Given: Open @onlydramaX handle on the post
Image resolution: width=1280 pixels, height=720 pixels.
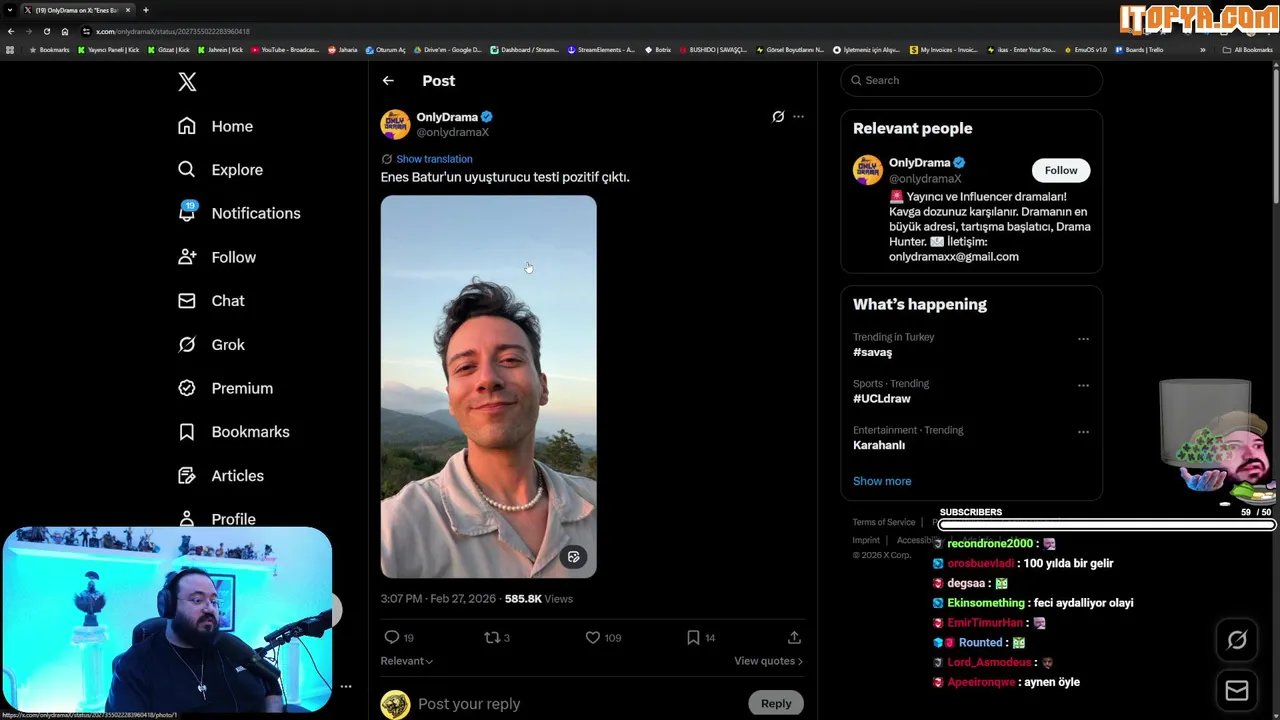Looking at the screenshot, I should click(452, 133).
